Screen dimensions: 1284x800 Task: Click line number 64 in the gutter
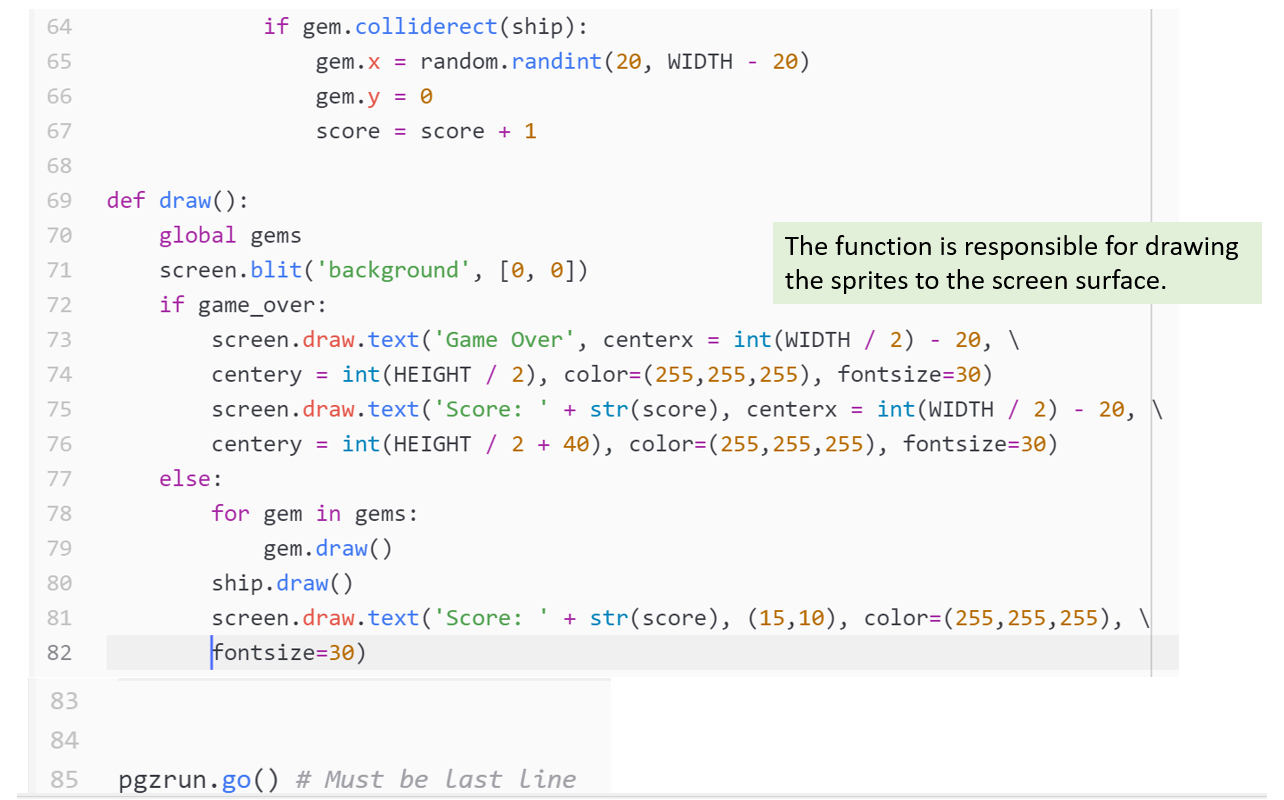tap(59, 26)
